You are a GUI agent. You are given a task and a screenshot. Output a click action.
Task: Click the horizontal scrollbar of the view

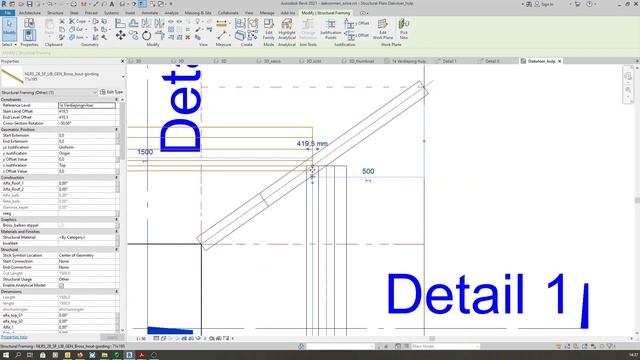431,338
